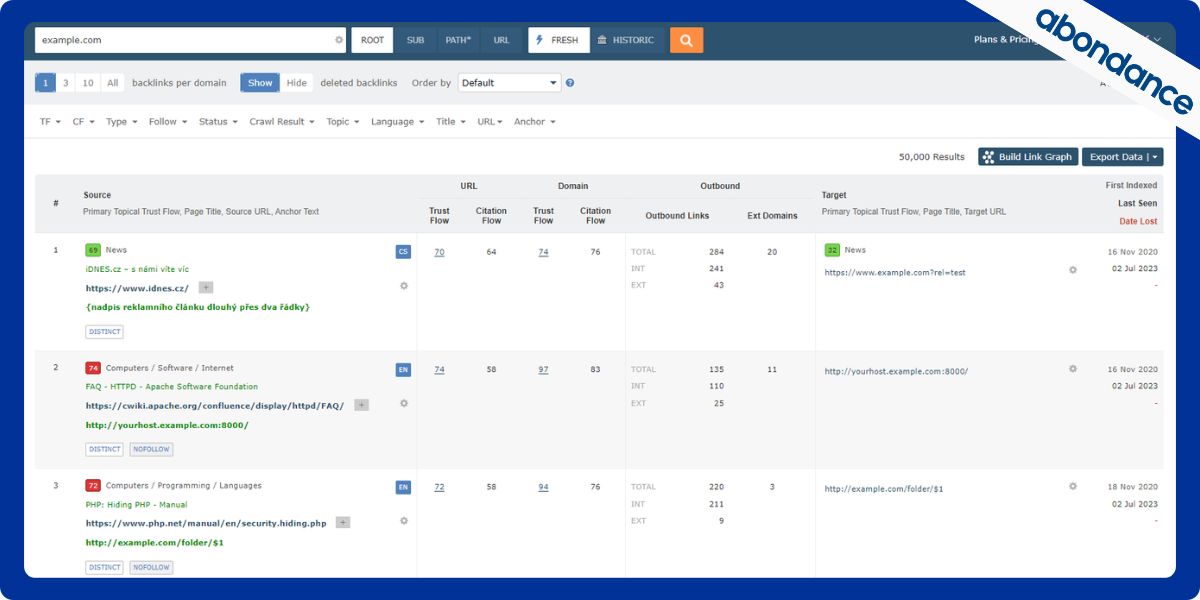The height and width of the screenshot is (600, 1200).
Task: Open https://www.idnes.cz/ source link
Action: (137, 288)
